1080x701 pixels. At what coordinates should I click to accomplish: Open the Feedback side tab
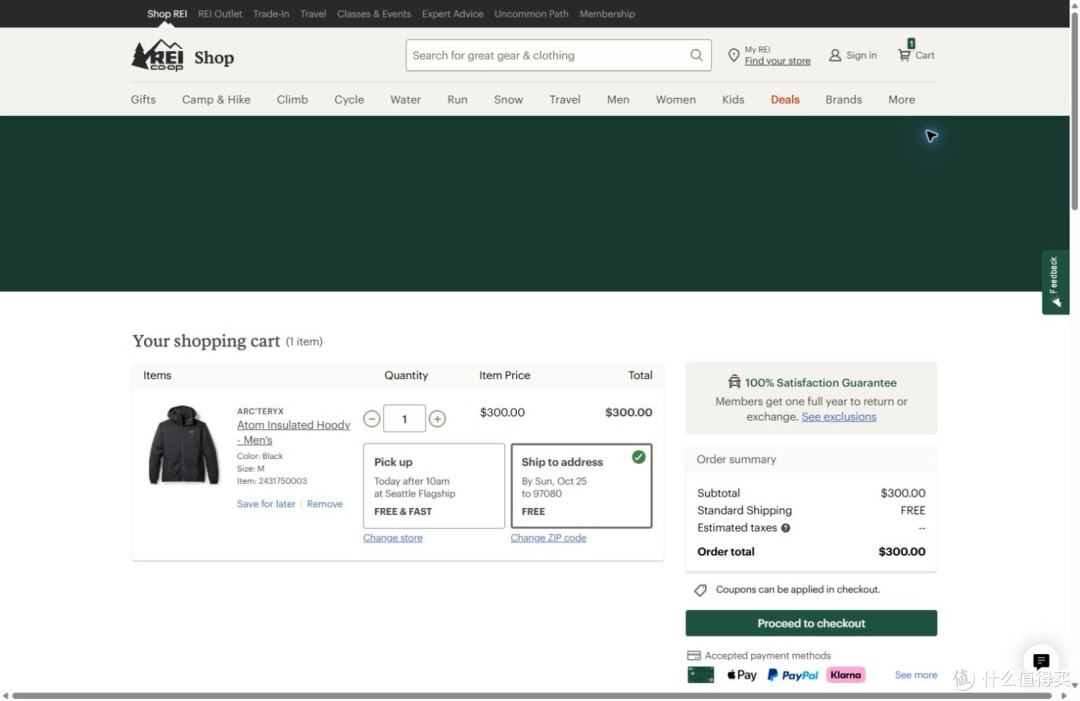[1055, 282]
